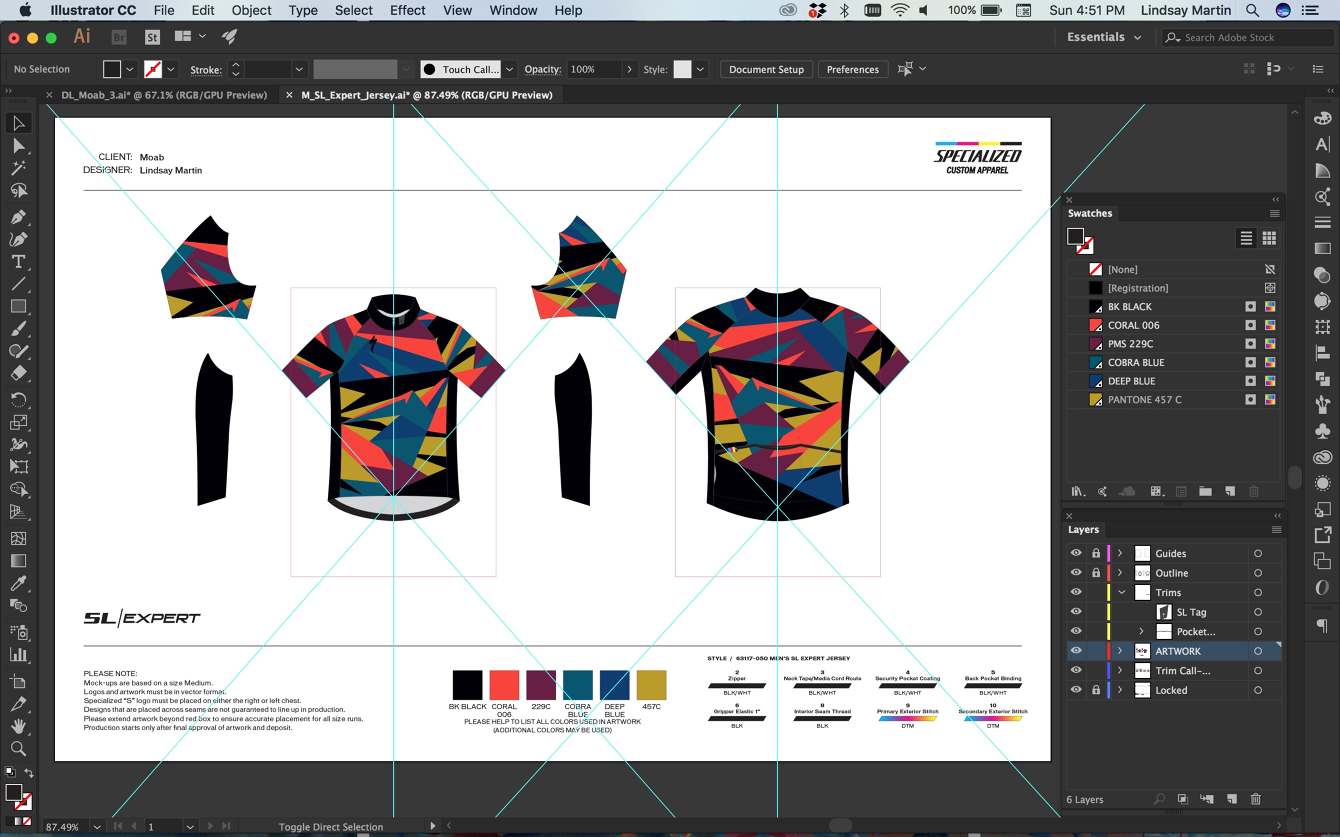The image size is (1340, 837).
Task: Select the Zoom tool at the toolbar bottom
Action: (18, 748)
